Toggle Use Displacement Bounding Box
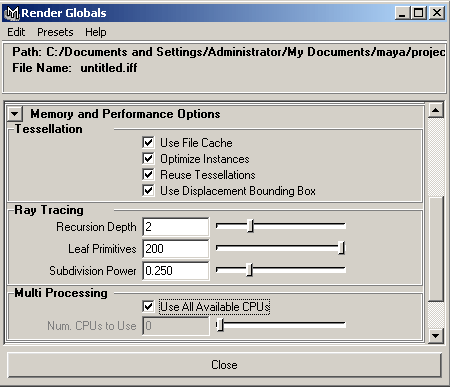The height and width of the screenshot is (387, 450). (x=148, y=191)
